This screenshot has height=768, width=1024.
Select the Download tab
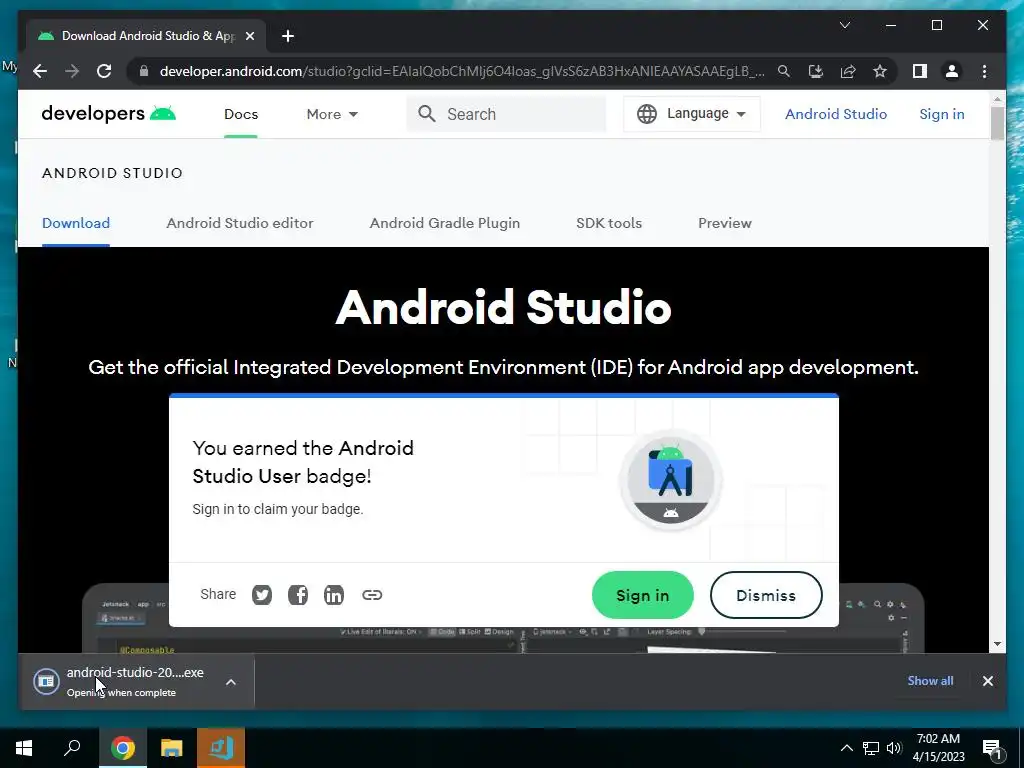pyautogui.click(x=76, y=223)
